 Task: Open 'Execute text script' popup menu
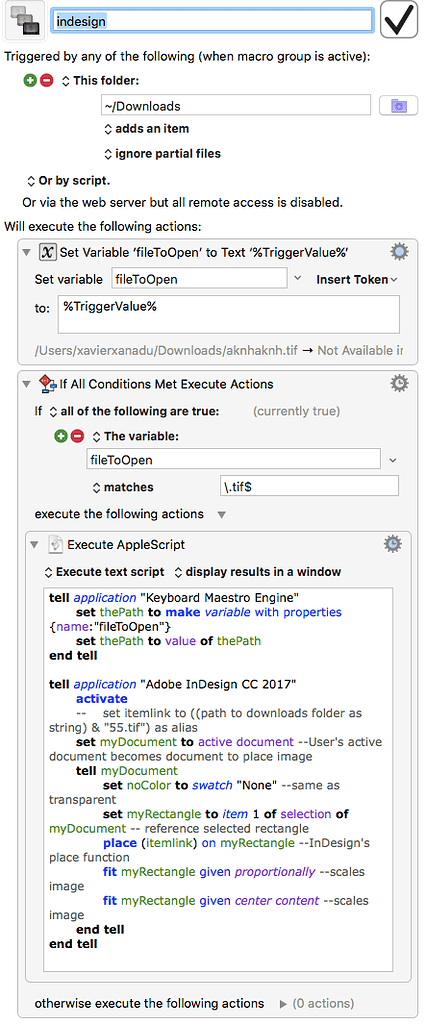click(104, 572)
